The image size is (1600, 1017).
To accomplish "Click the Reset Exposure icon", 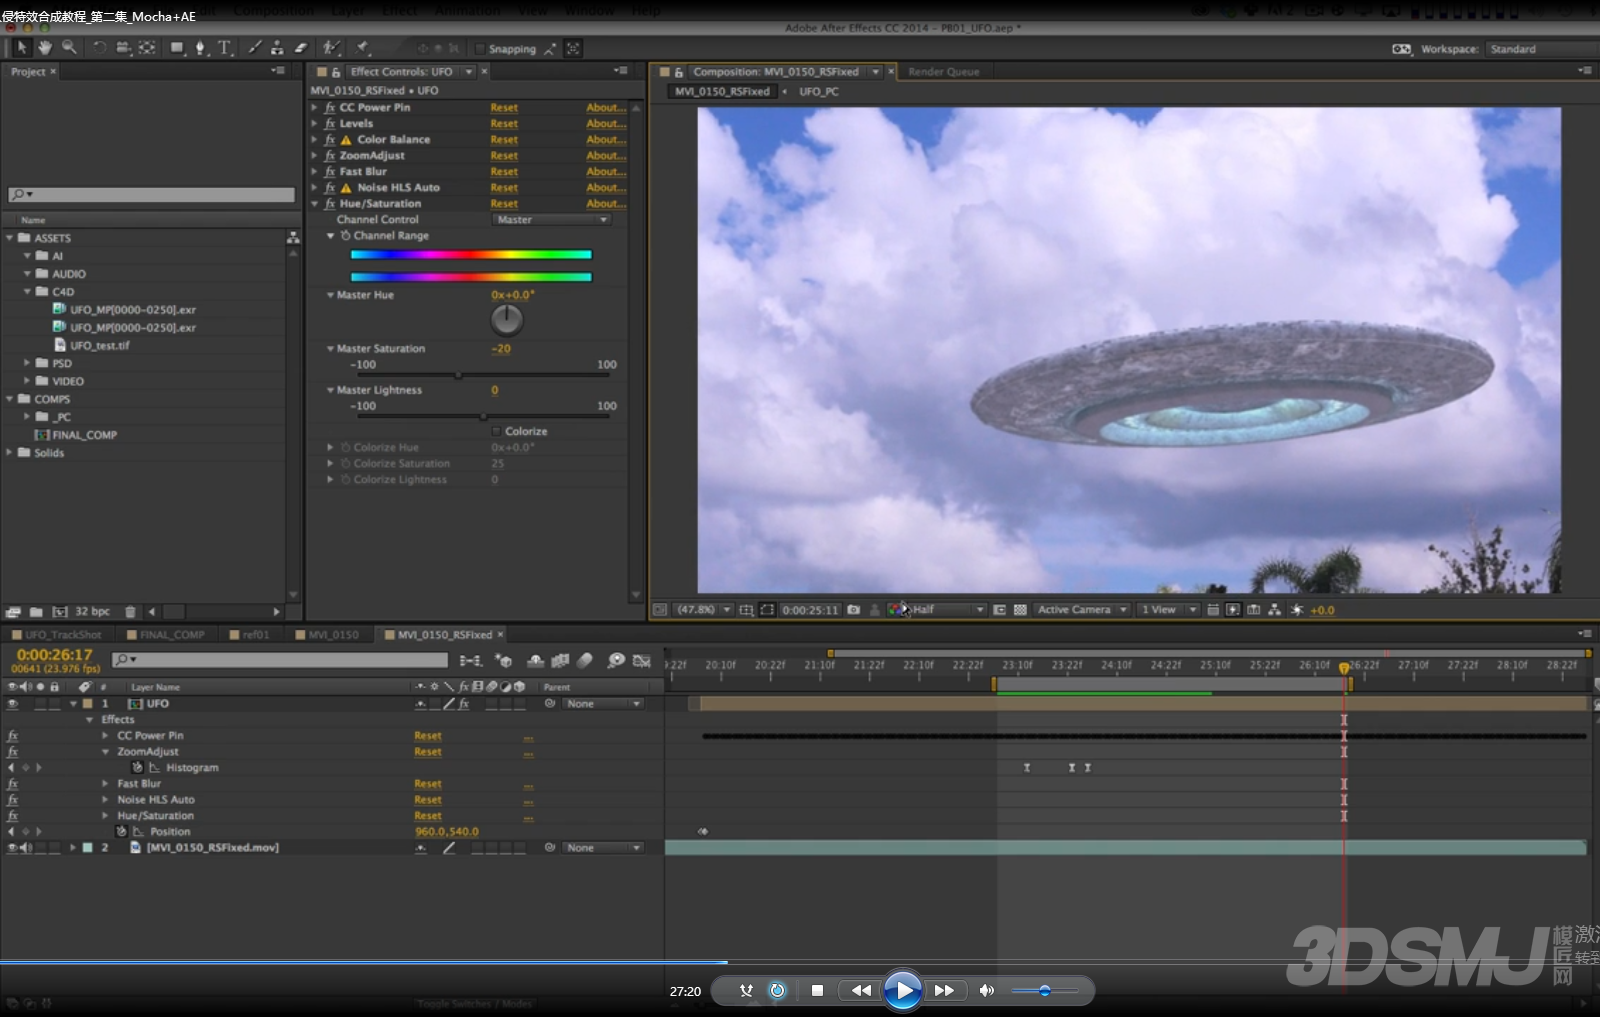I will pyautogui.click(x=1296, y=610).
